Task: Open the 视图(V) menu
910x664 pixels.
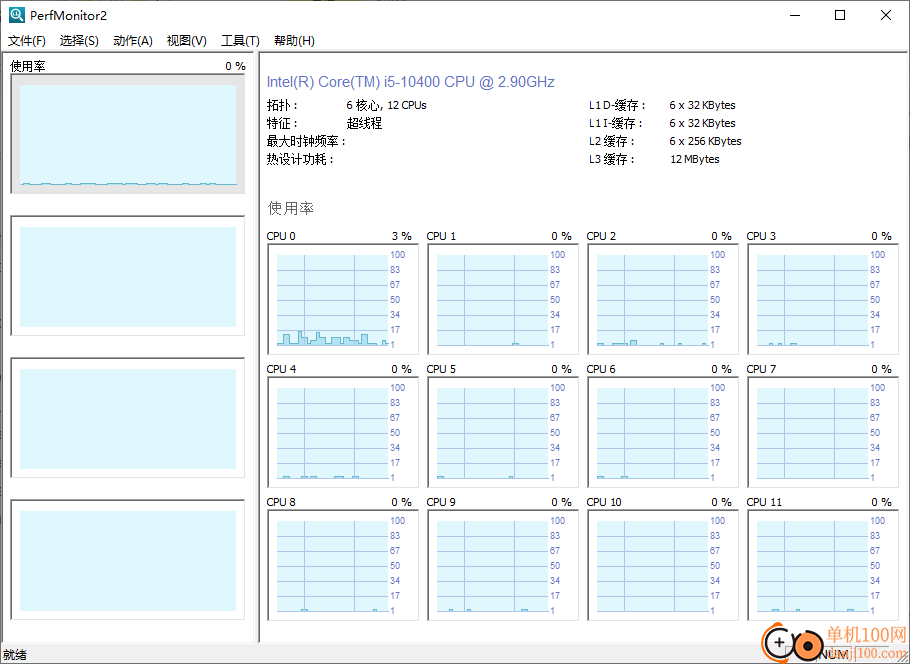Action: (186, 41)
